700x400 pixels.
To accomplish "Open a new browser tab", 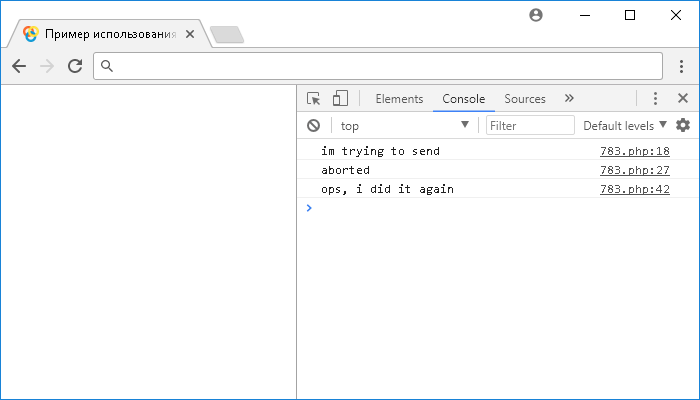I will (227, 35).
